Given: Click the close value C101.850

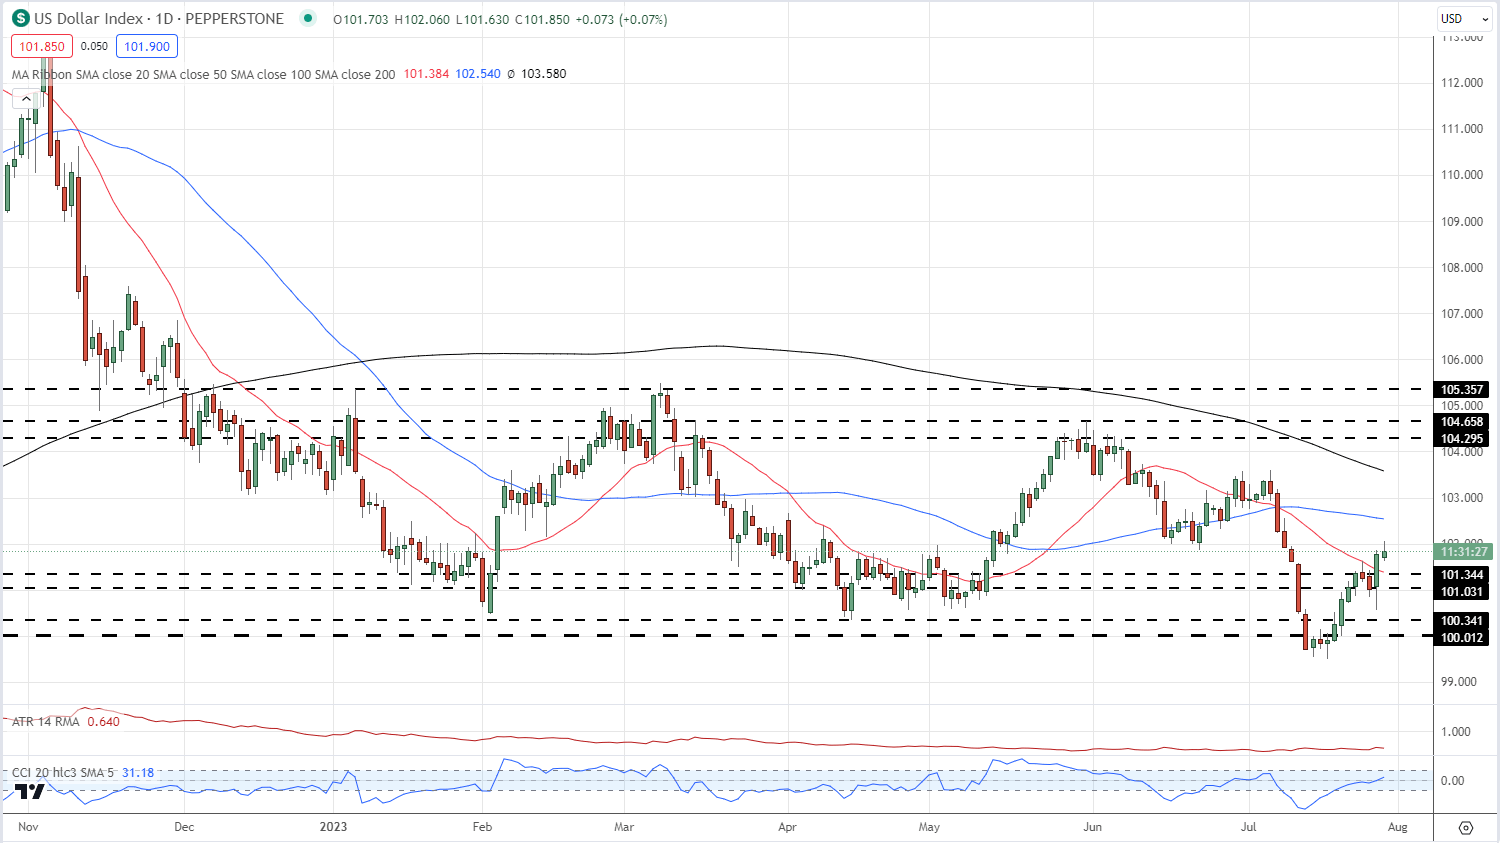Looking at the screenshot, I should coord(543,19).
